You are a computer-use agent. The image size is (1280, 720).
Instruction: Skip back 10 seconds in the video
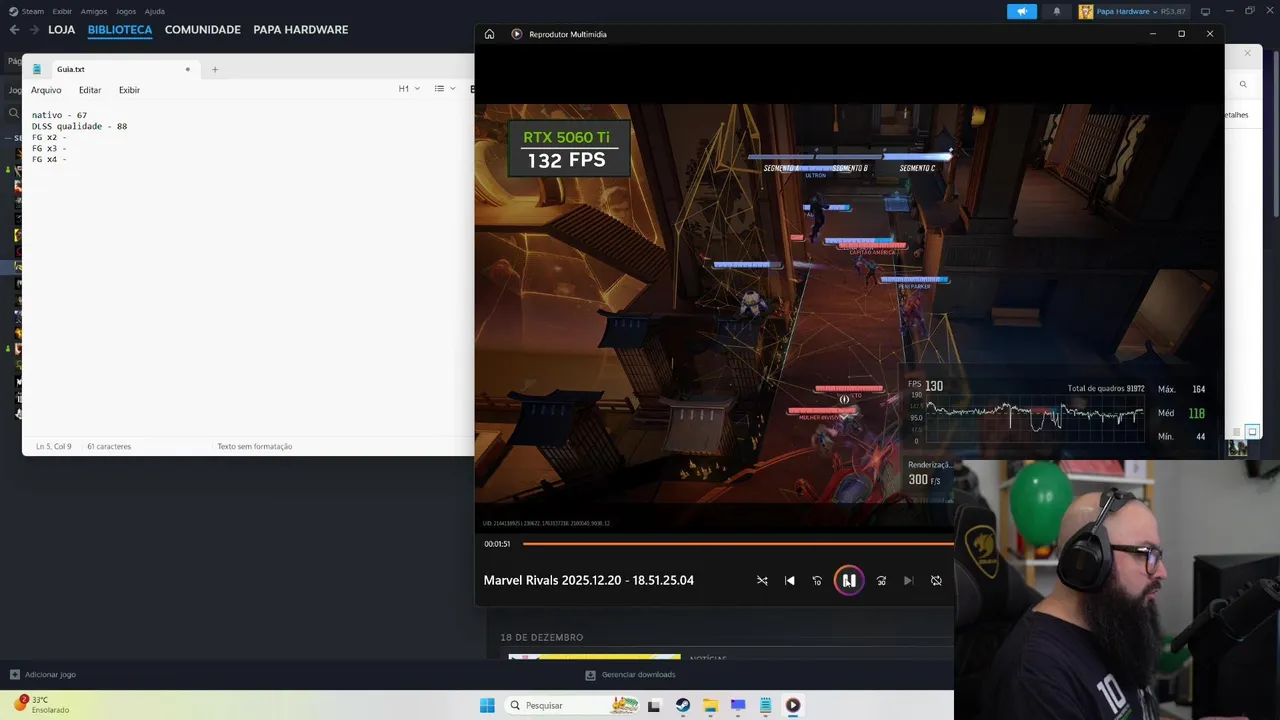pos(817,580)
